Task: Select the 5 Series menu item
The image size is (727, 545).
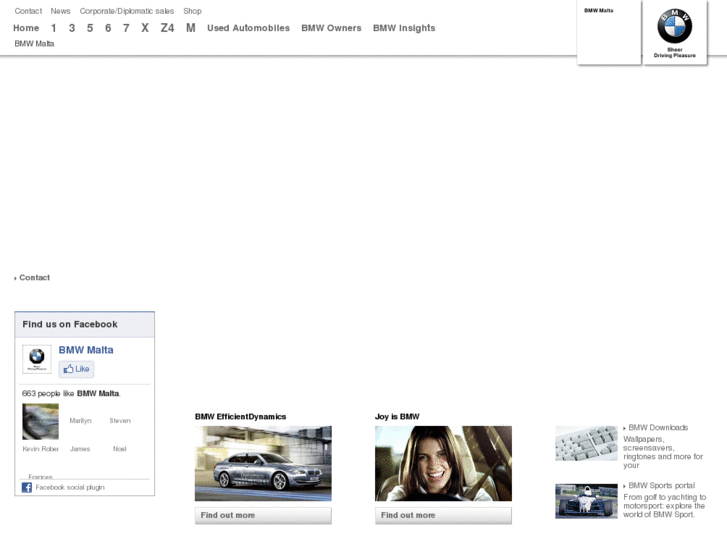Action: point(89,28)
